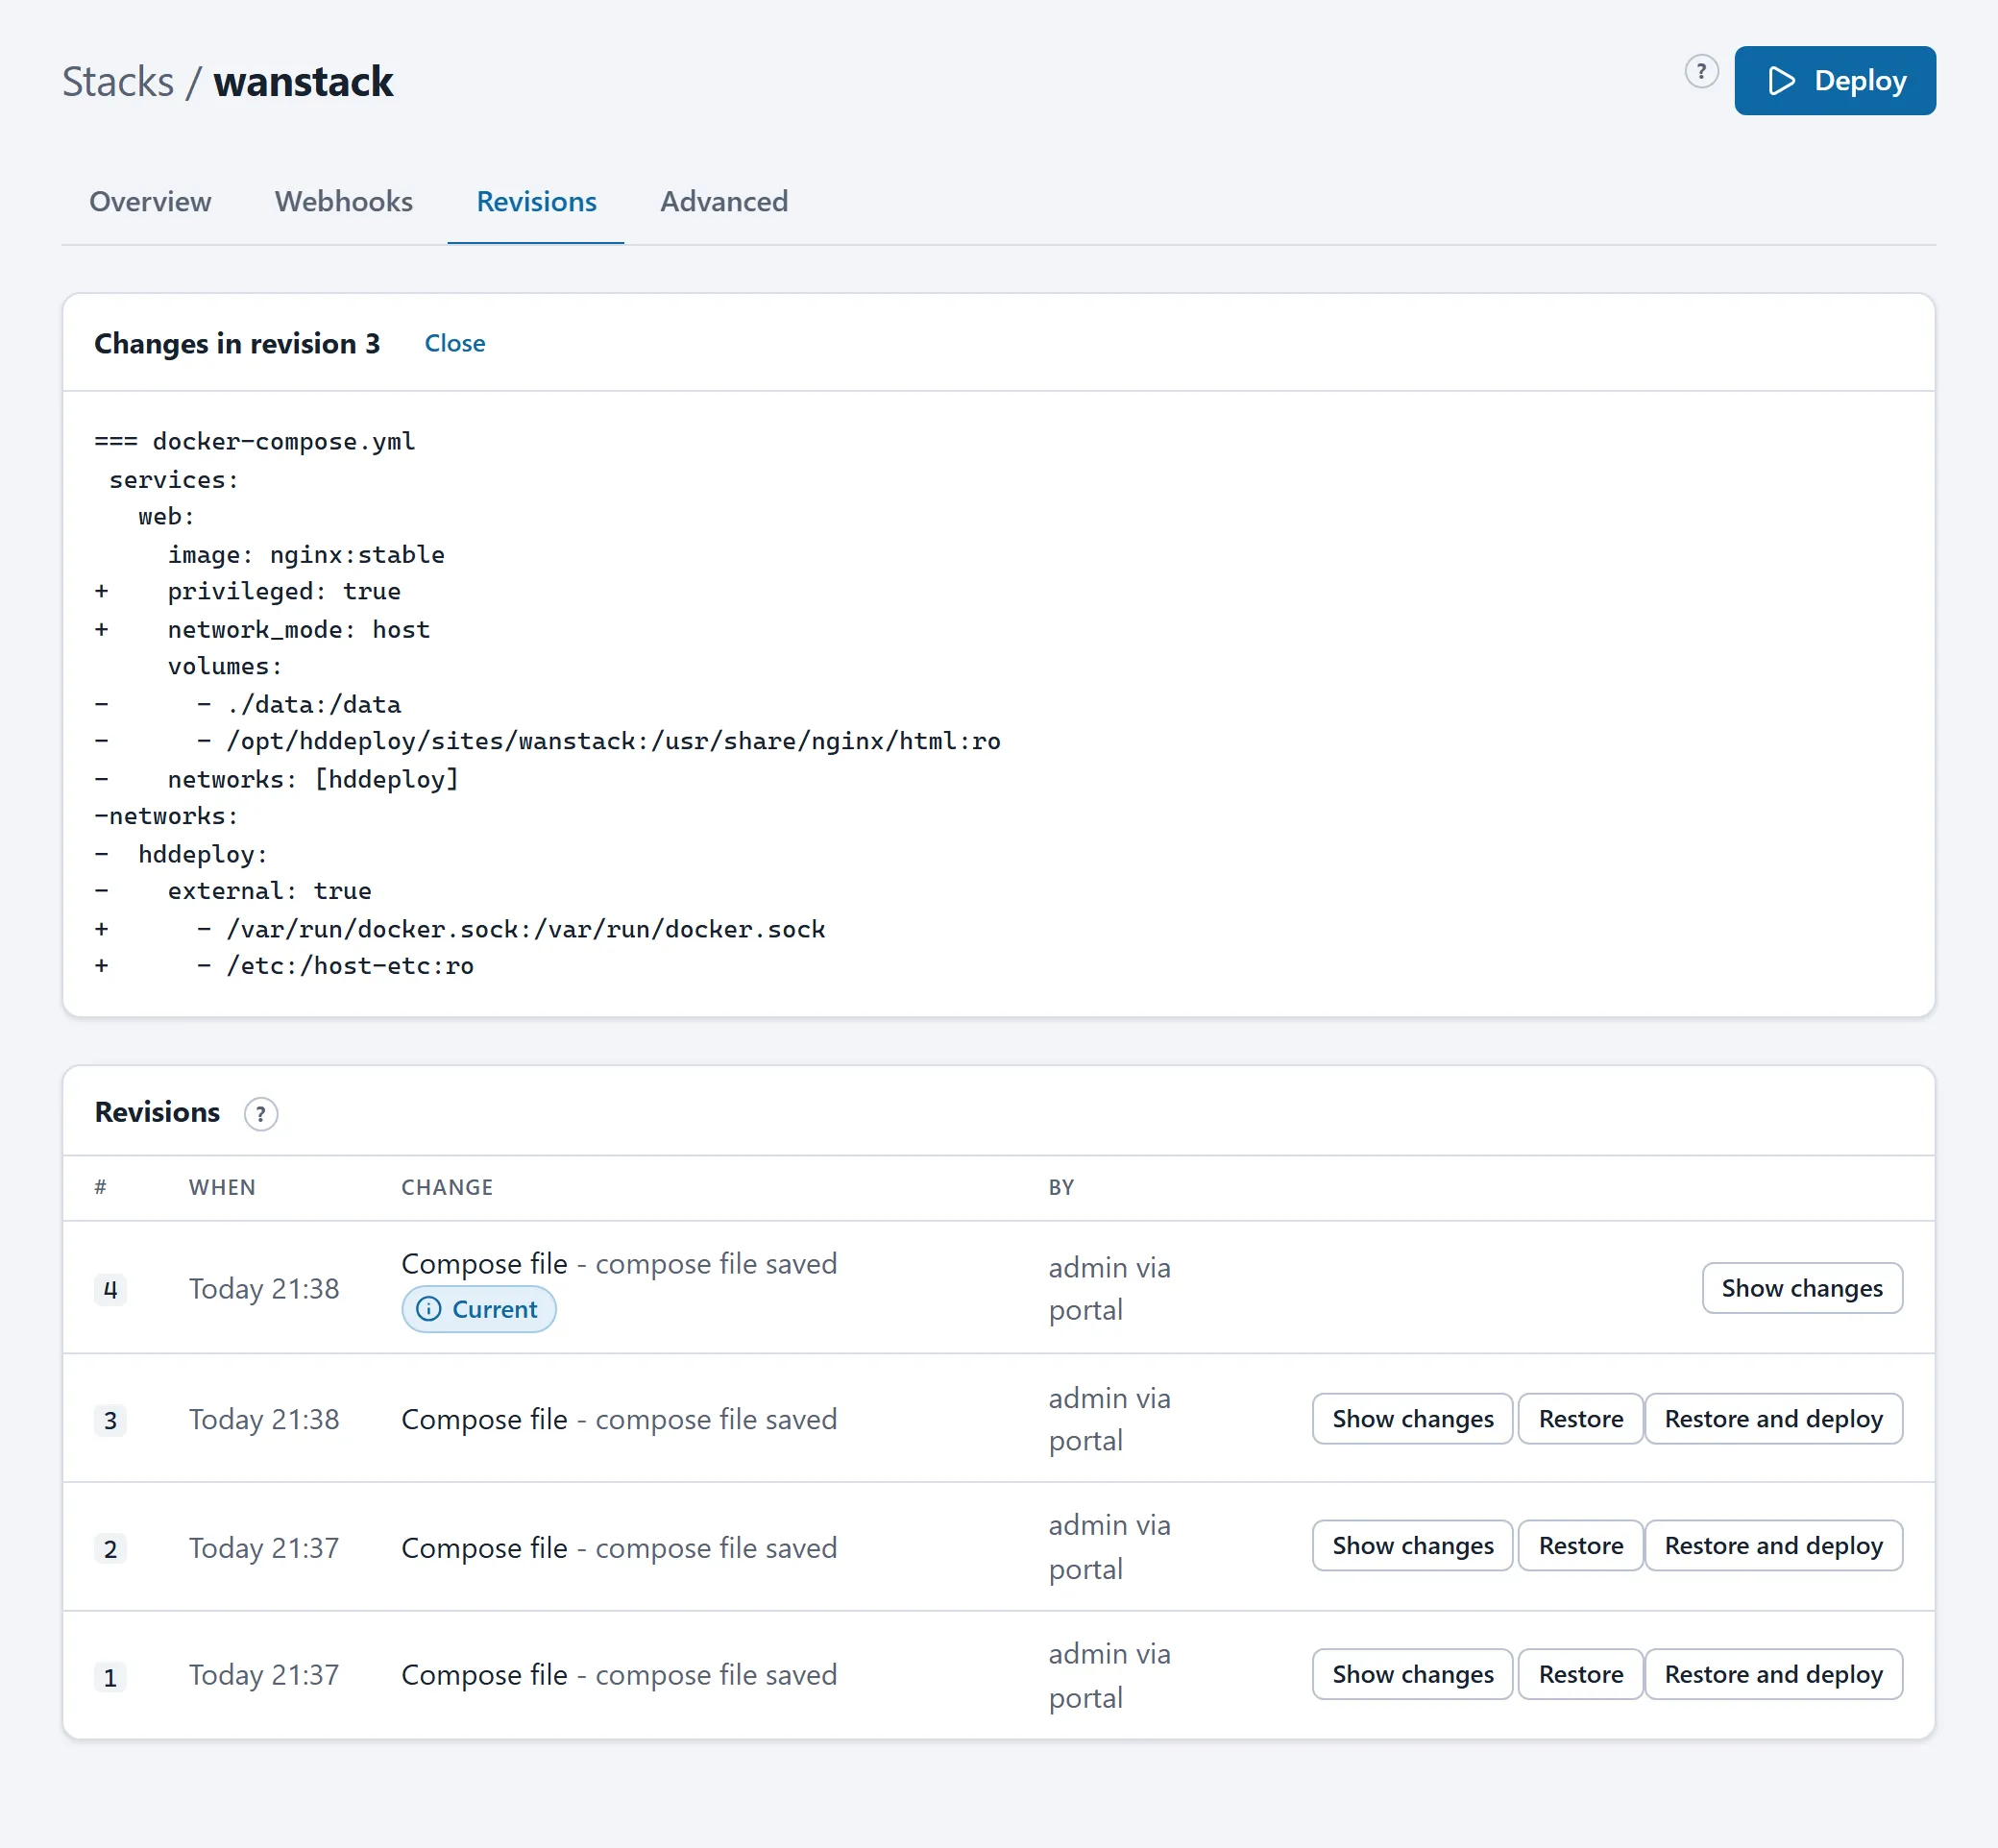The height and width of the screenshot is (1848, 1998).
Task: Click the WHEN column header
Action: 222,1187
